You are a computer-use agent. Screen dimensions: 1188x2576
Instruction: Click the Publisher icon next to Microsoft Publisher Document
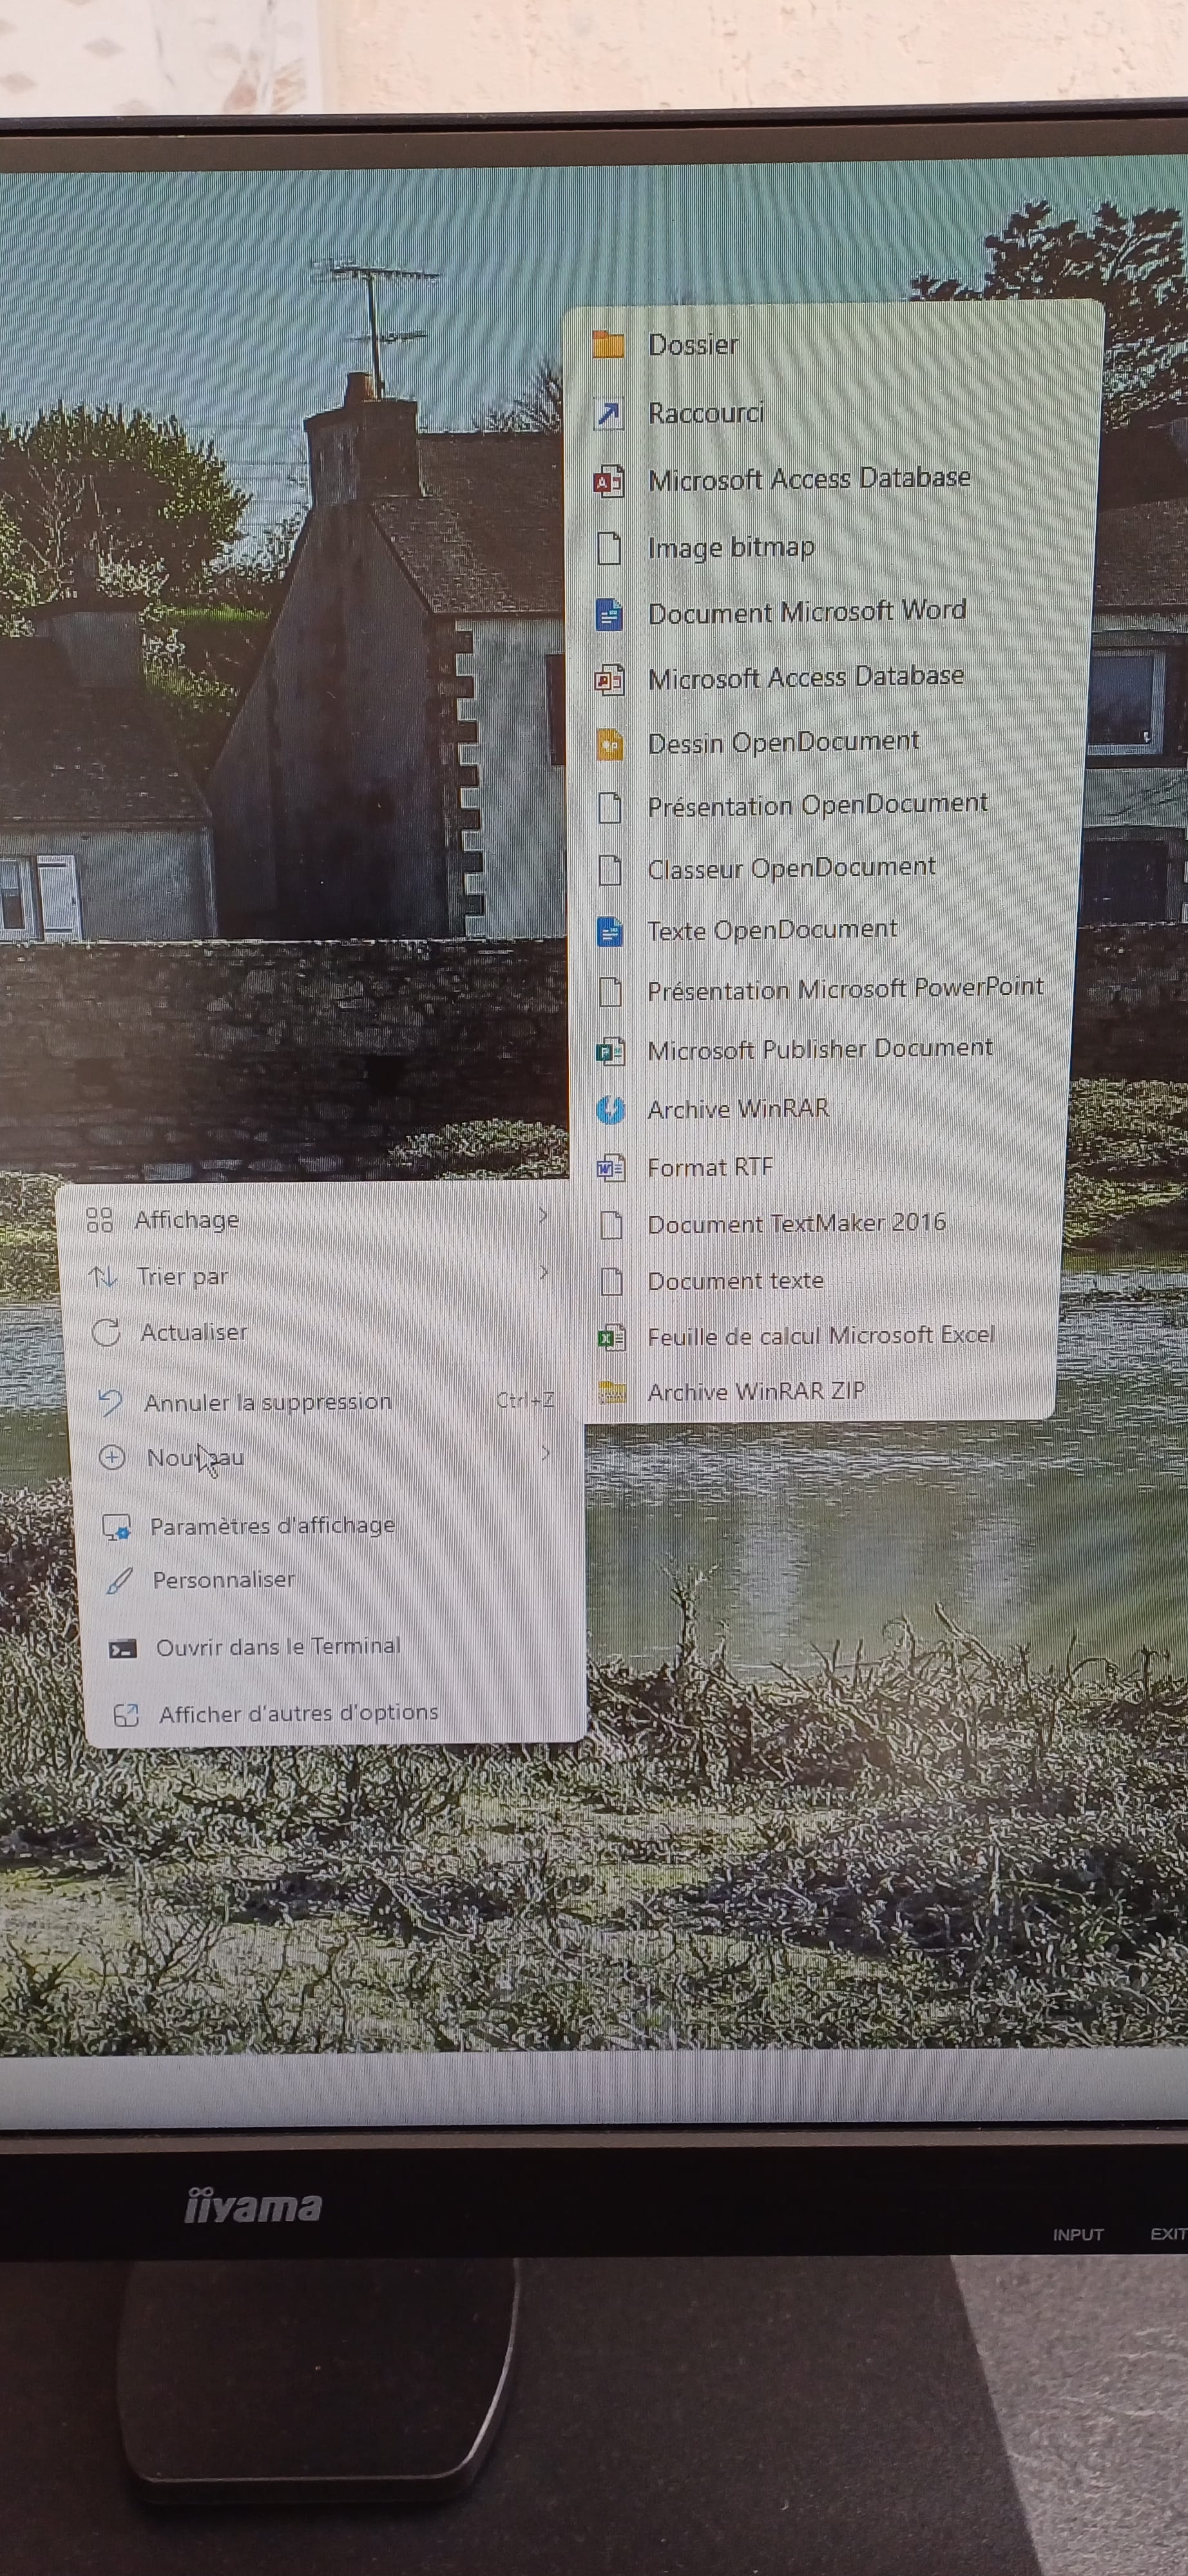click(610, 1051)
